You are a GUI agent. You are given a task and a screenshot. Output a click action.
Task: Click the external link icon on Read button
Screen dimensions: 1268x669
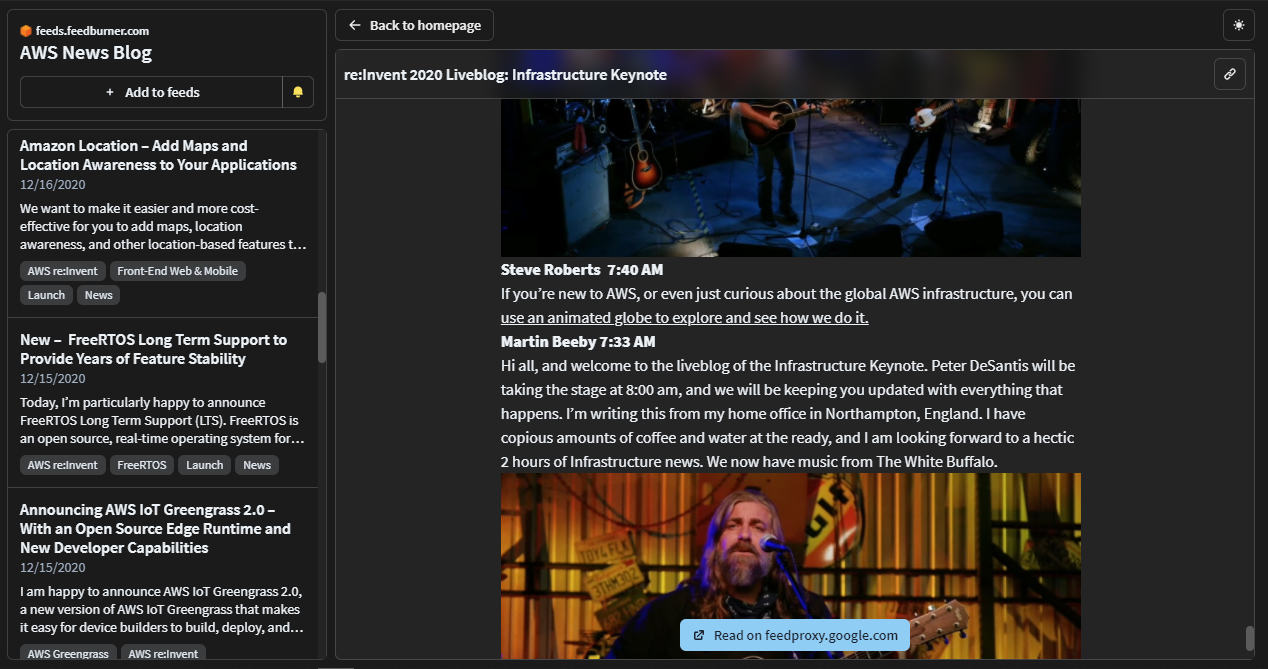(699, 635)
